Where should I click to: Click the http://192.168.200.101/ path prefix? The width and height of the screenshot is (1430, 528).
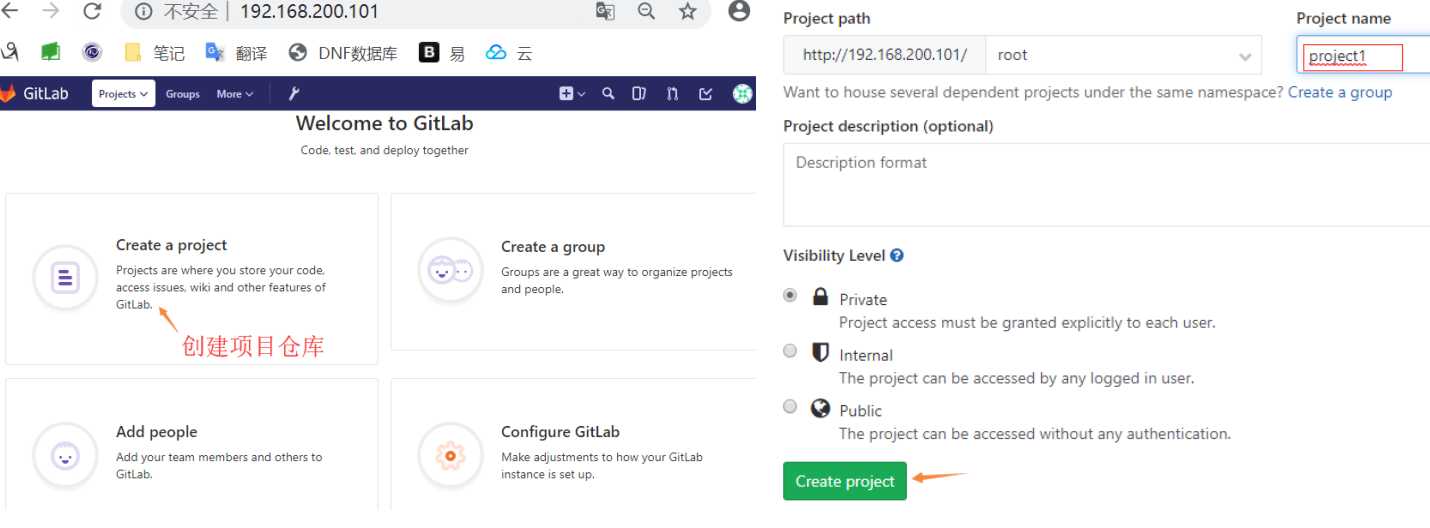pyautogui.click(x=885, y=55)
